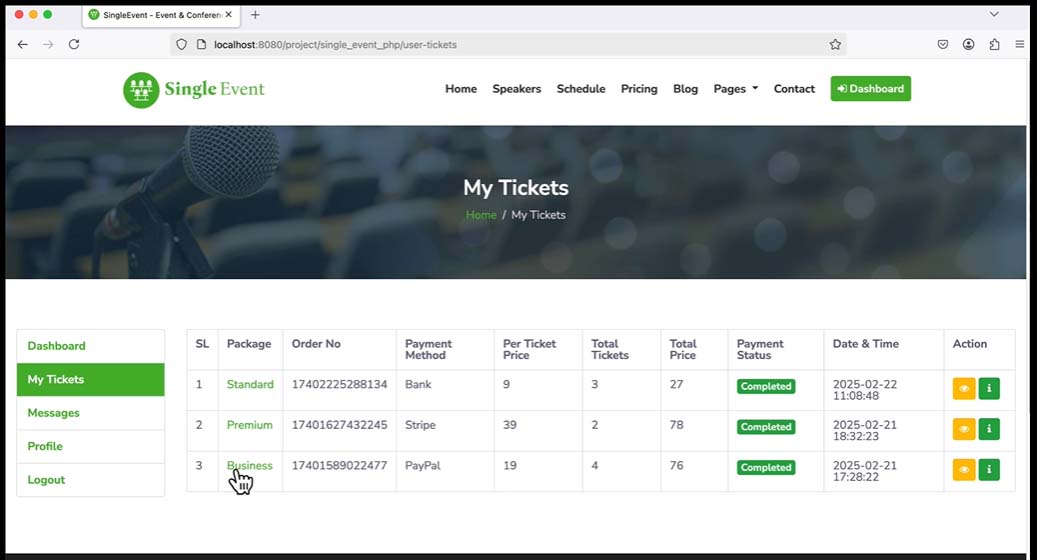Open a new browser tab

click(x=255, y=15)
